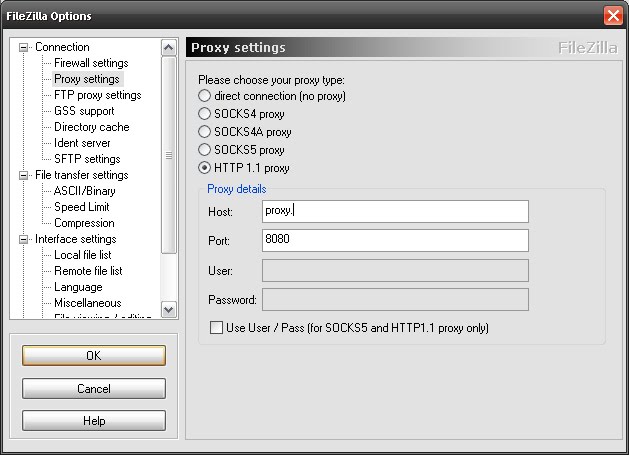Open Help for the options dialog
Screen dimensions: 629x455
(x=94, y=420)
